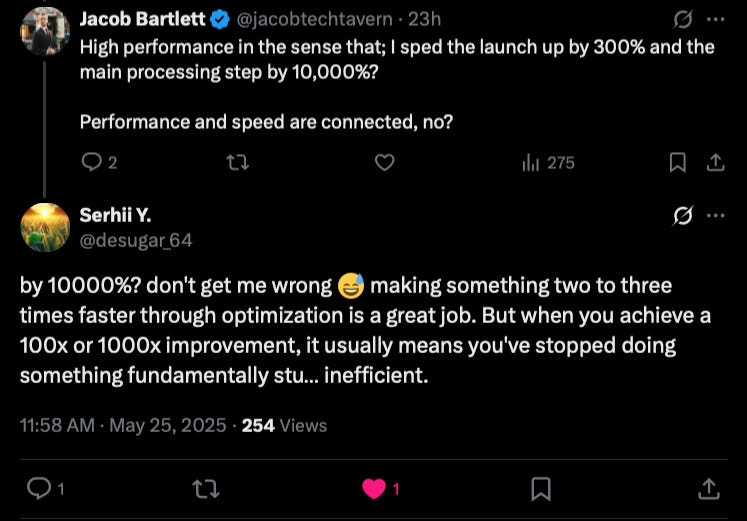This screenshot has height=521, width=747.
Task: Click Grok icon on Jacob's tweet
Action: pyautogui.click(x=684, y=19)
